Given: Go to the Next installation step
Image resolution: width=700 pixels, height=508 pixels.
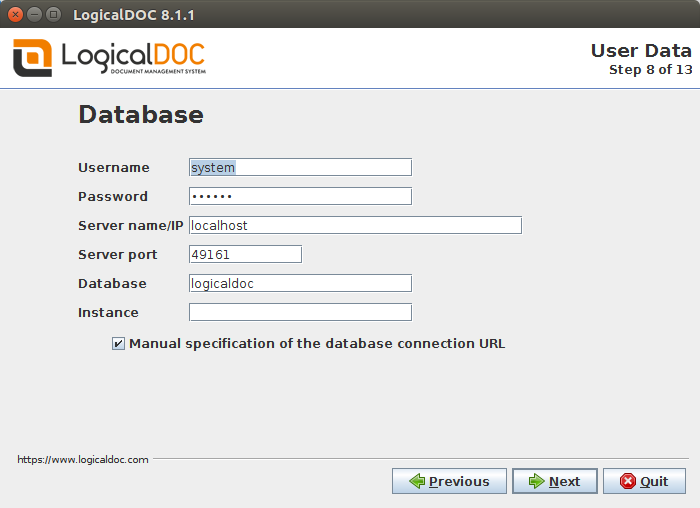Looking at the screenshot, I should (554, 481).
